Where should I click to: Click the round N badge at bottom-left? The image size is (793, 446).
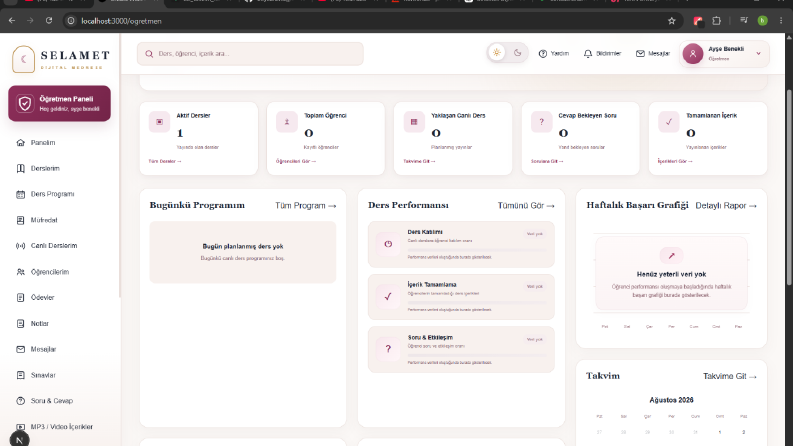point(19,439)
